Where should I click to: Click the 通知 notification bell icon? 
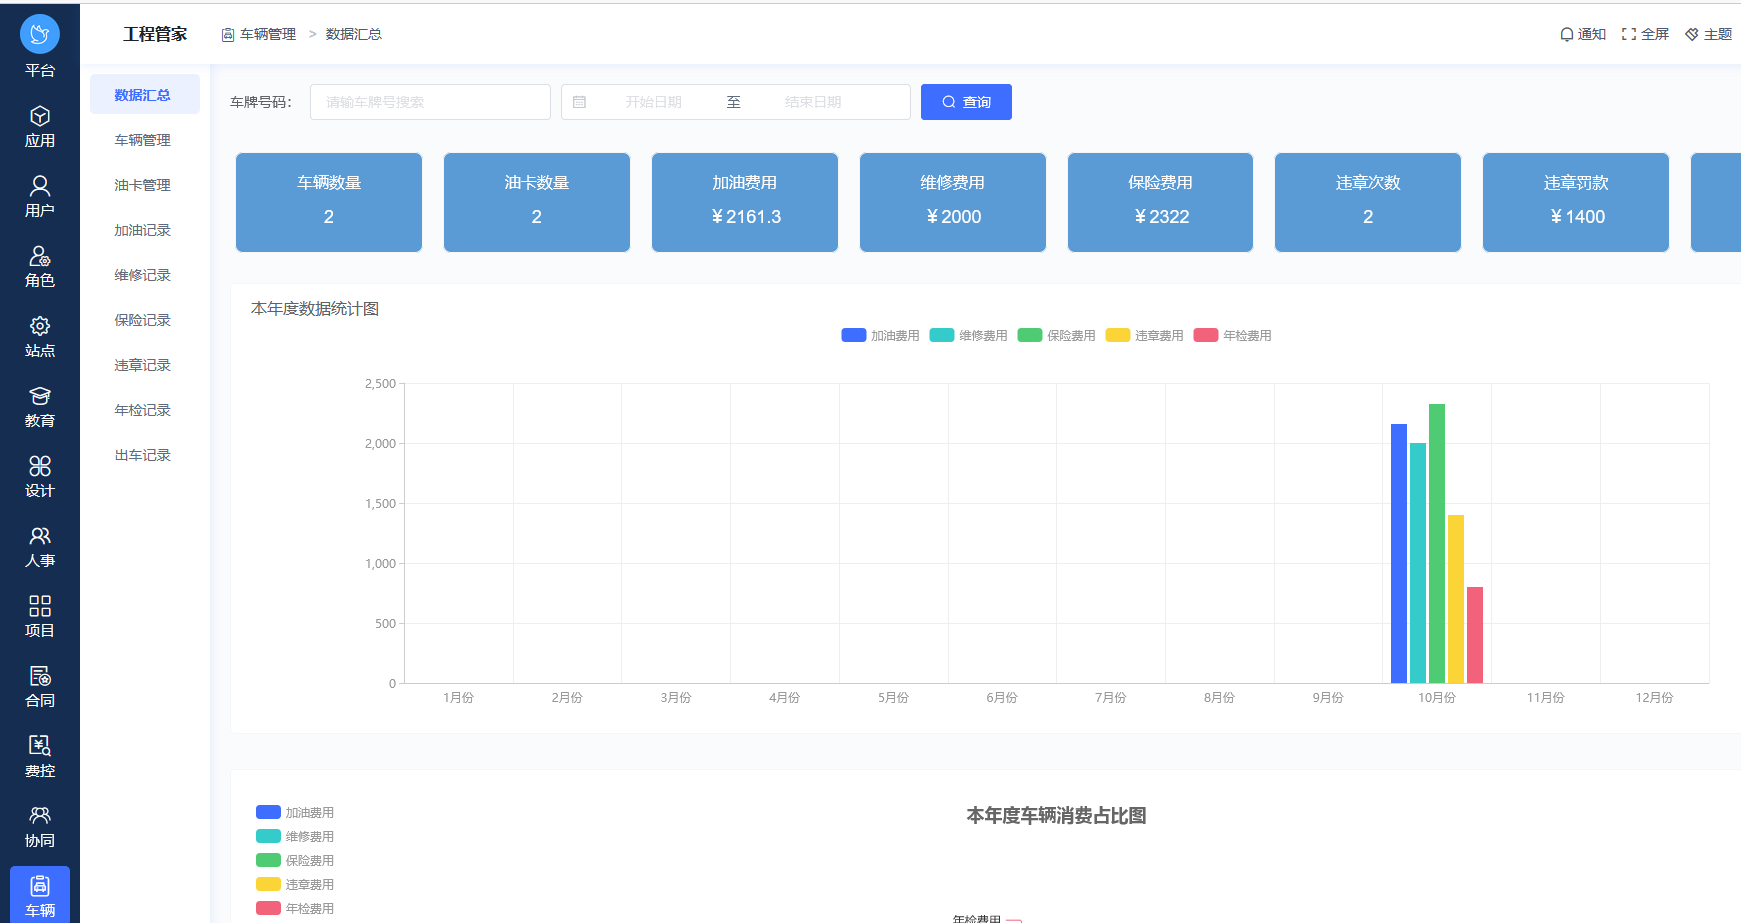[x=1566, y=34]
